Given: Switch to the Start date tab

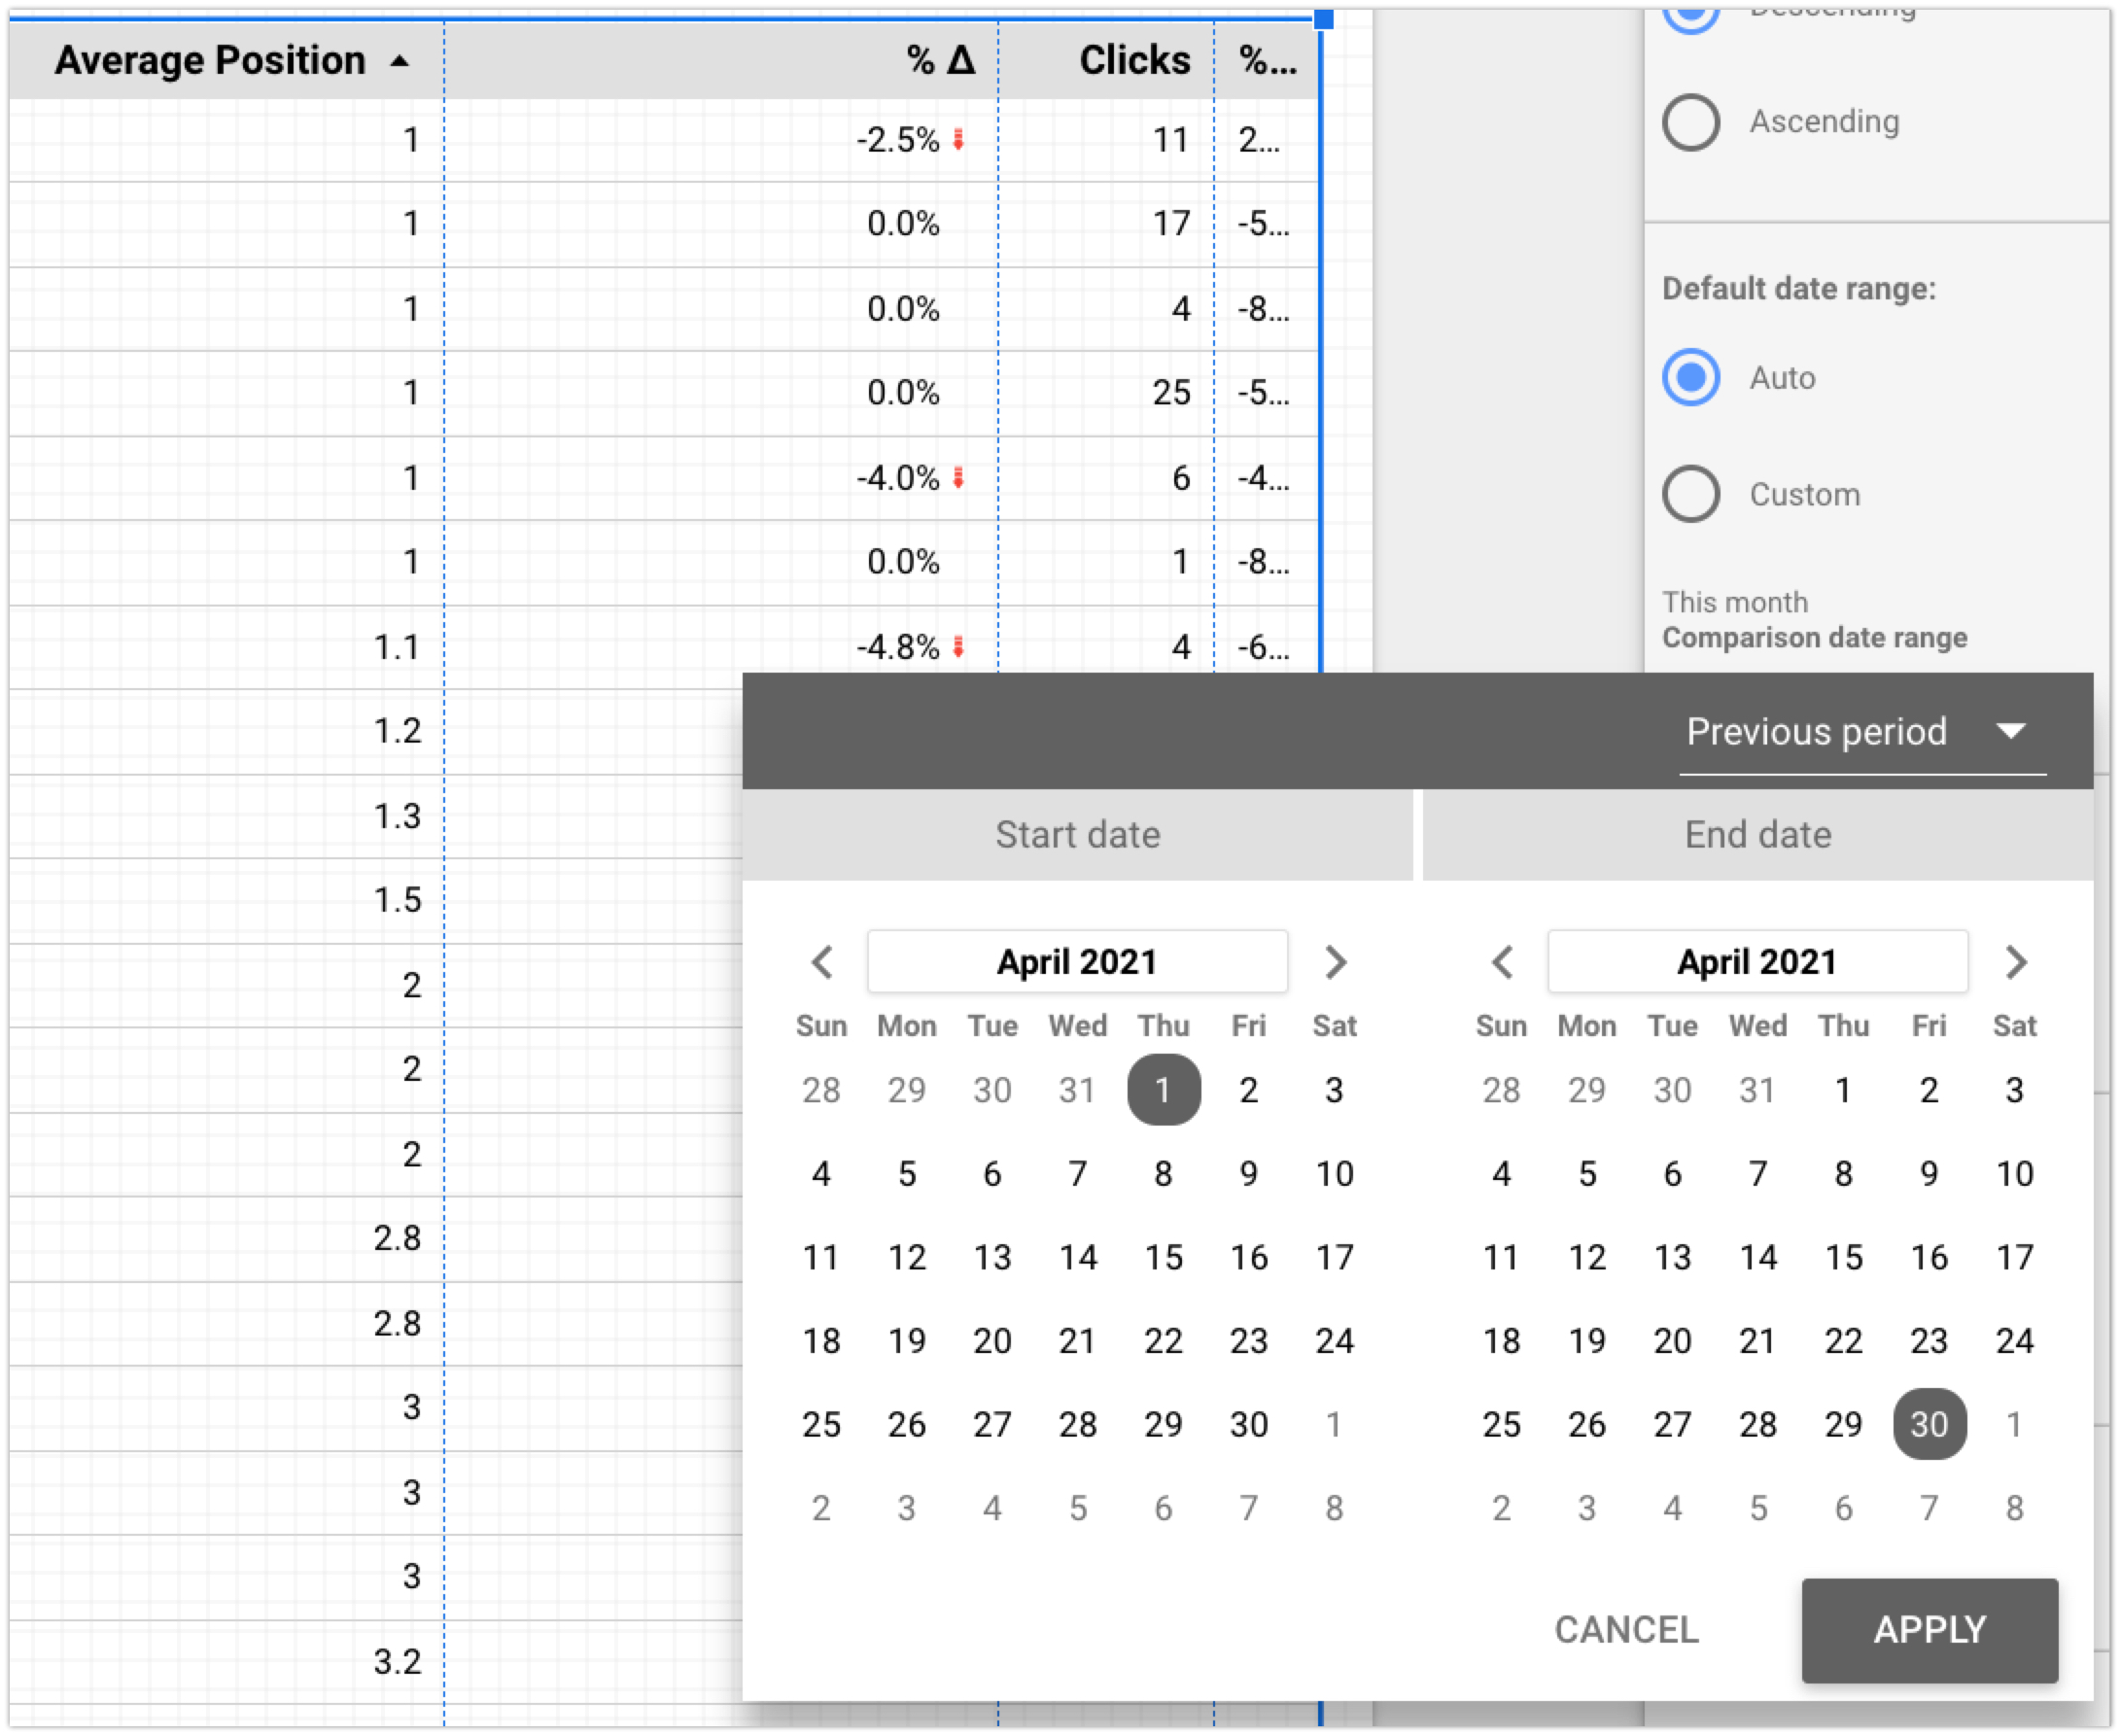Looking at the screenshot, I should pos(1077,835).
